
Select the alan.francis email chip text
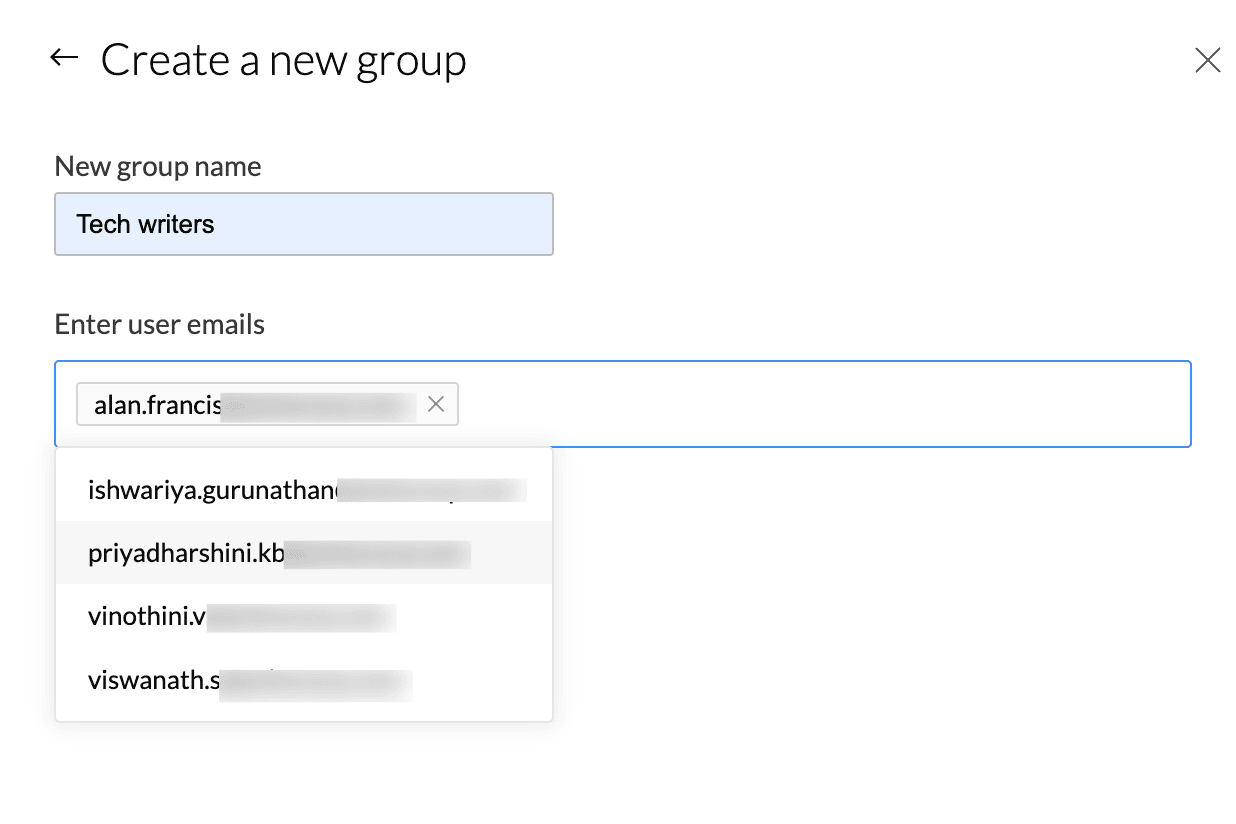[156, 405]
